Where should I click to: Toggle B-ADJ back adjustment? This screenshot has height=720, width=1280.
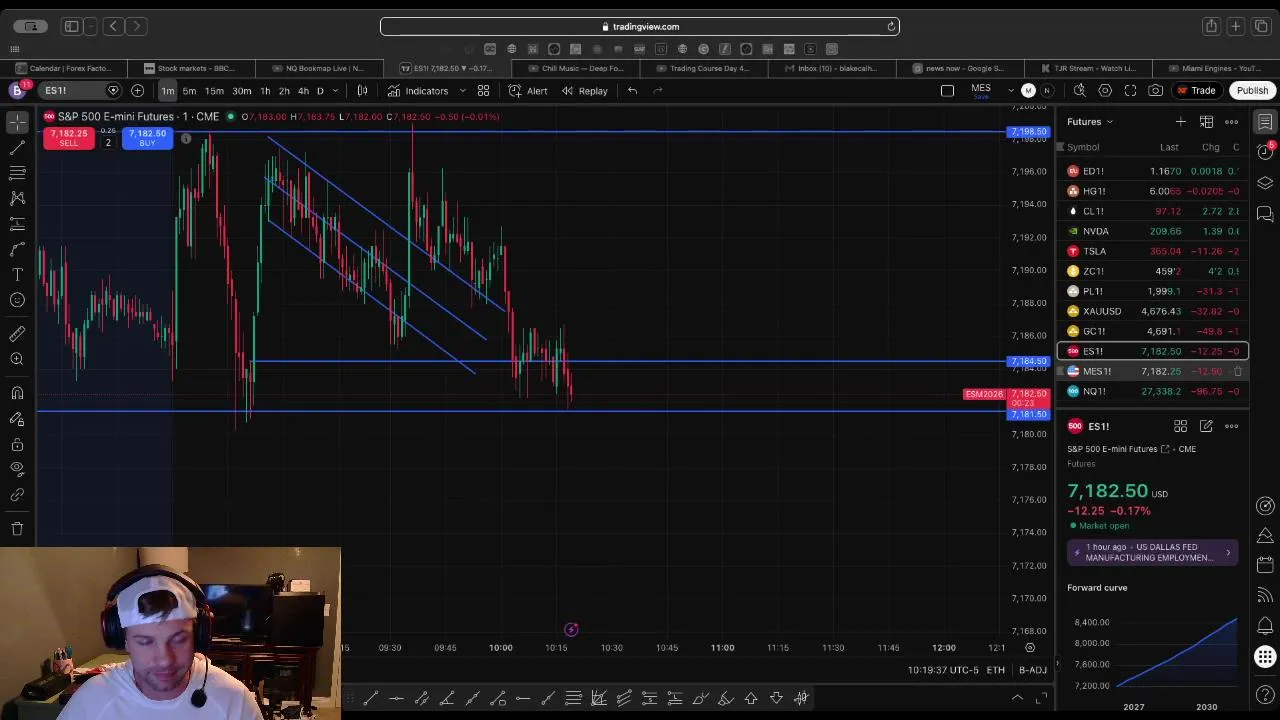coord(1033,670)
